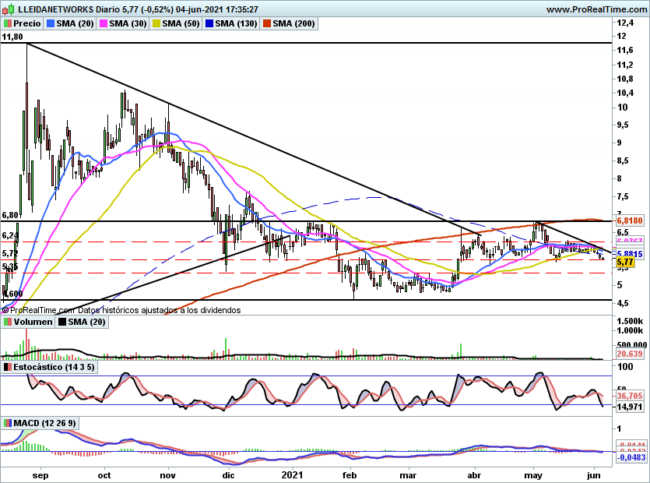Click the 6,24 dashed level label
Image resolution: width=650 pixels, height=483 pixels.
[10, 235]
